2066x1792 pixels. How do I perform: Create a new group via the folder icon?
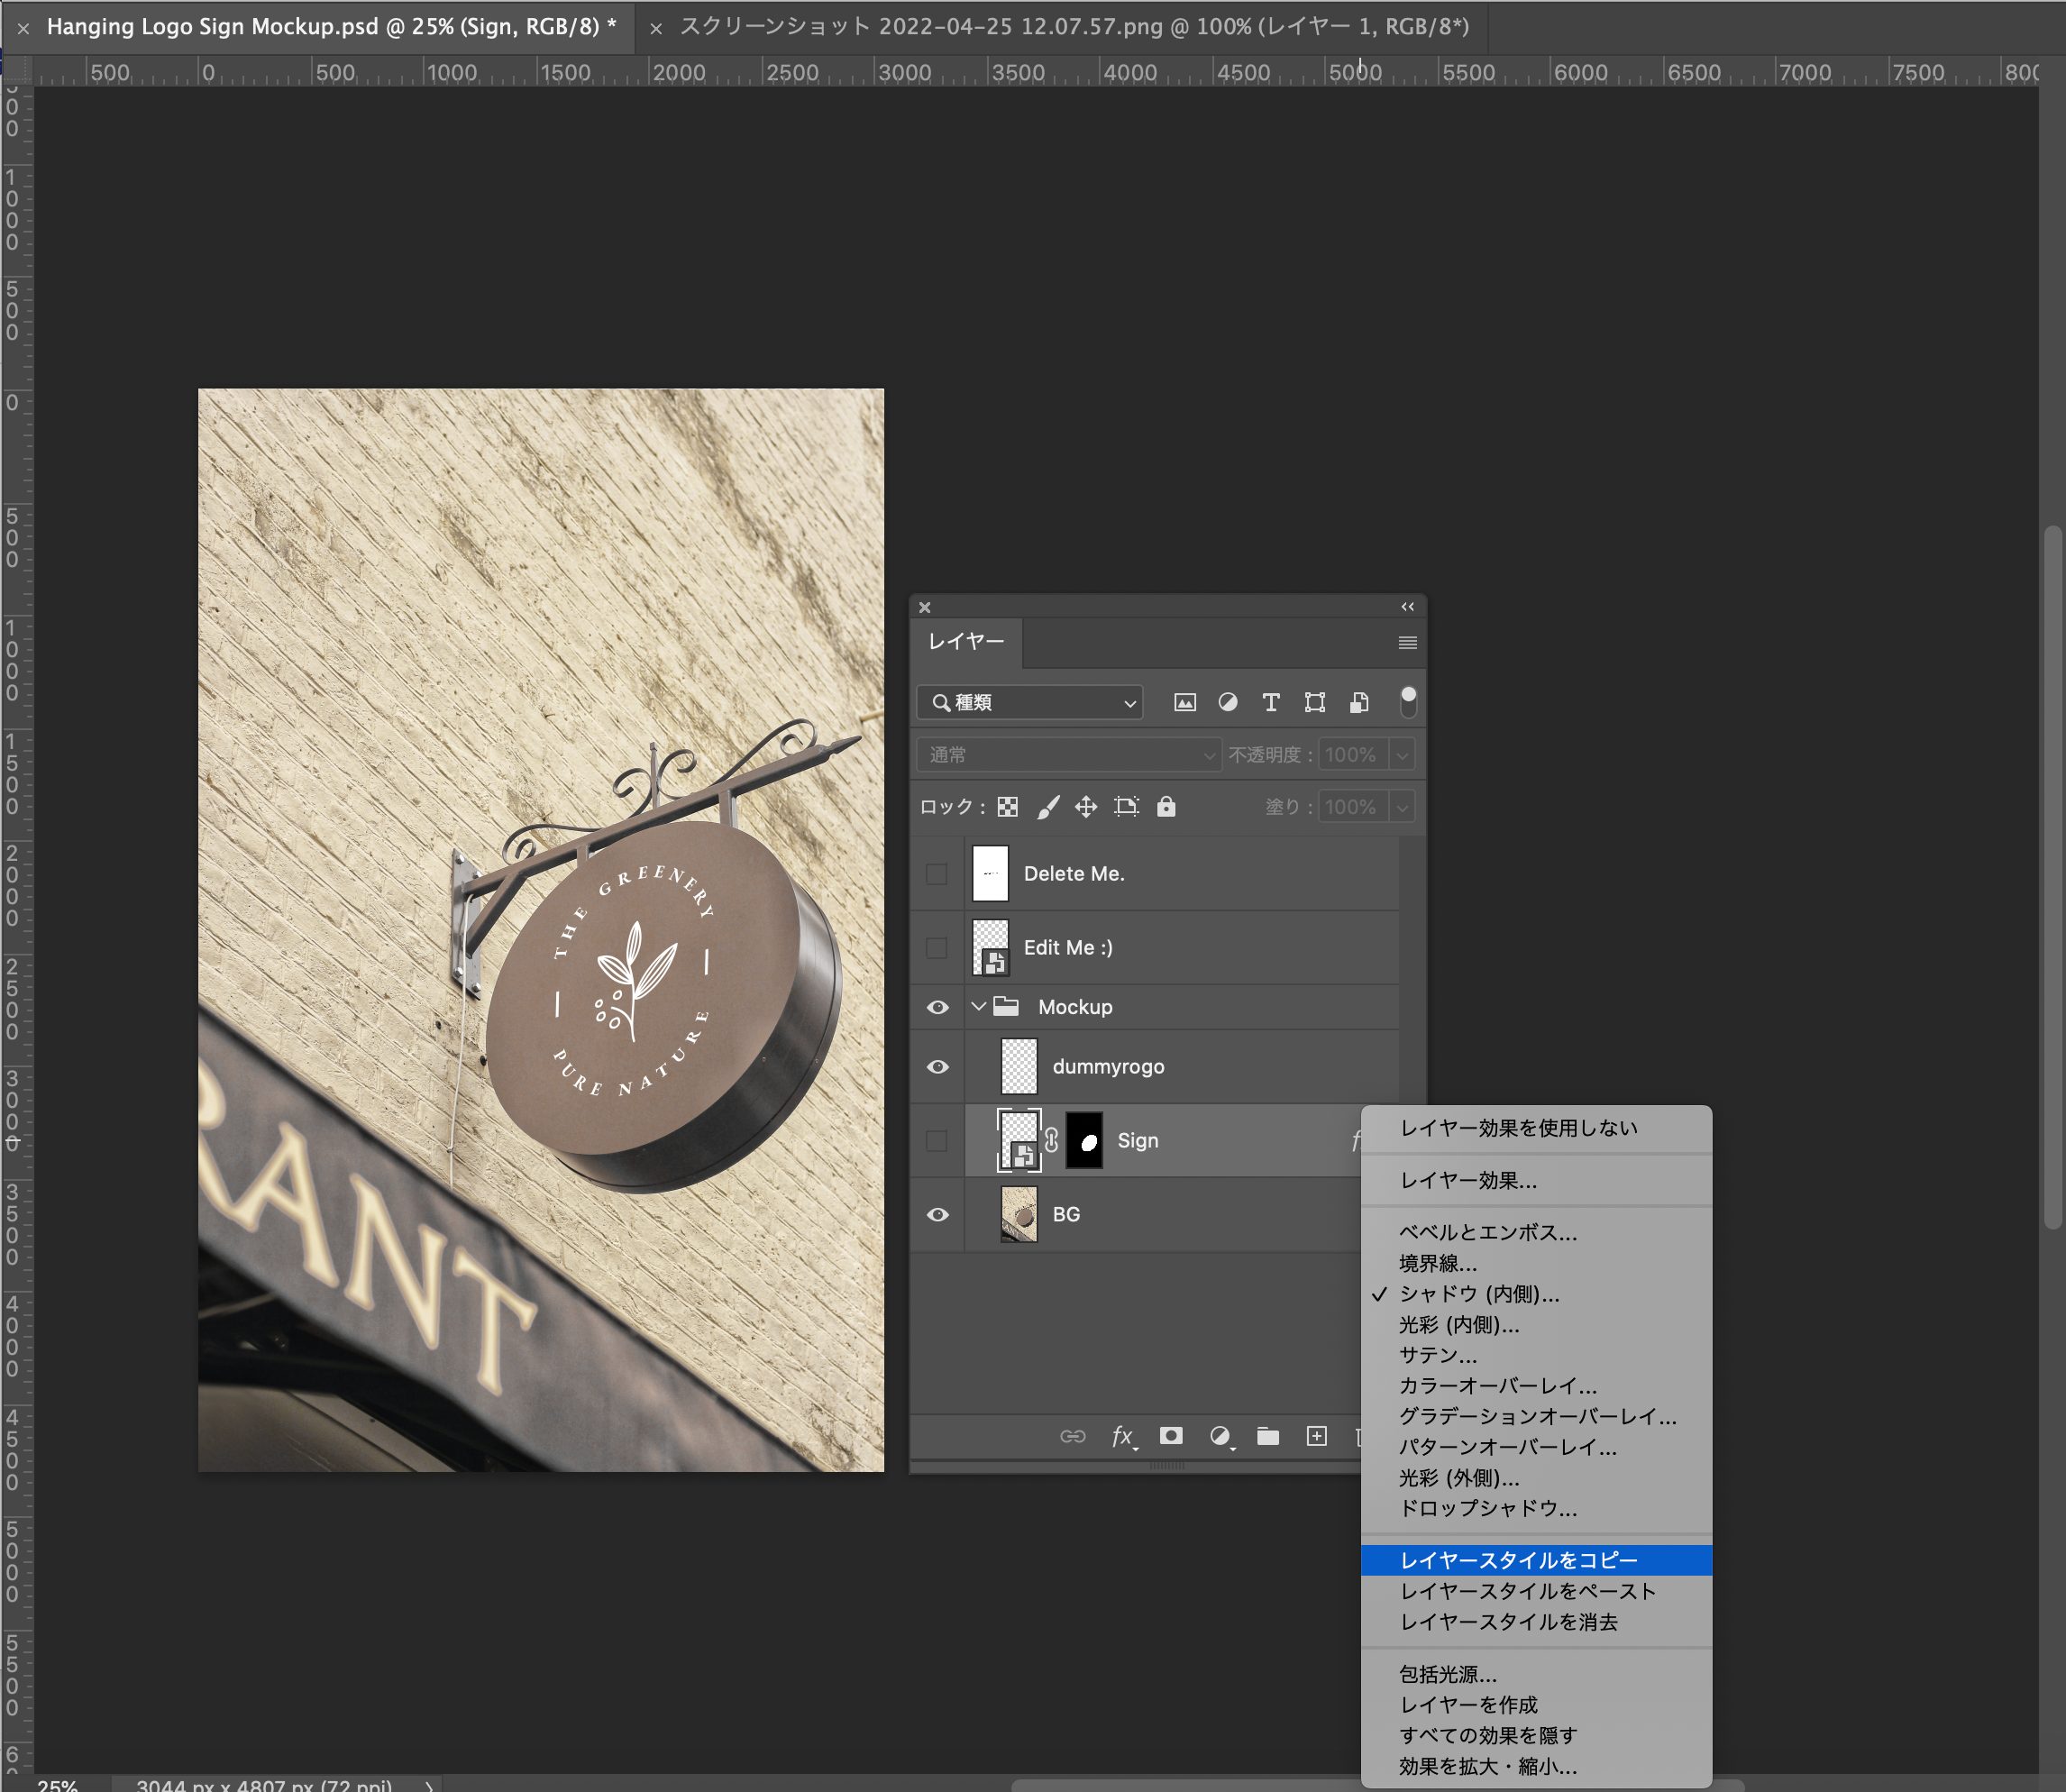point(1267,1437)
